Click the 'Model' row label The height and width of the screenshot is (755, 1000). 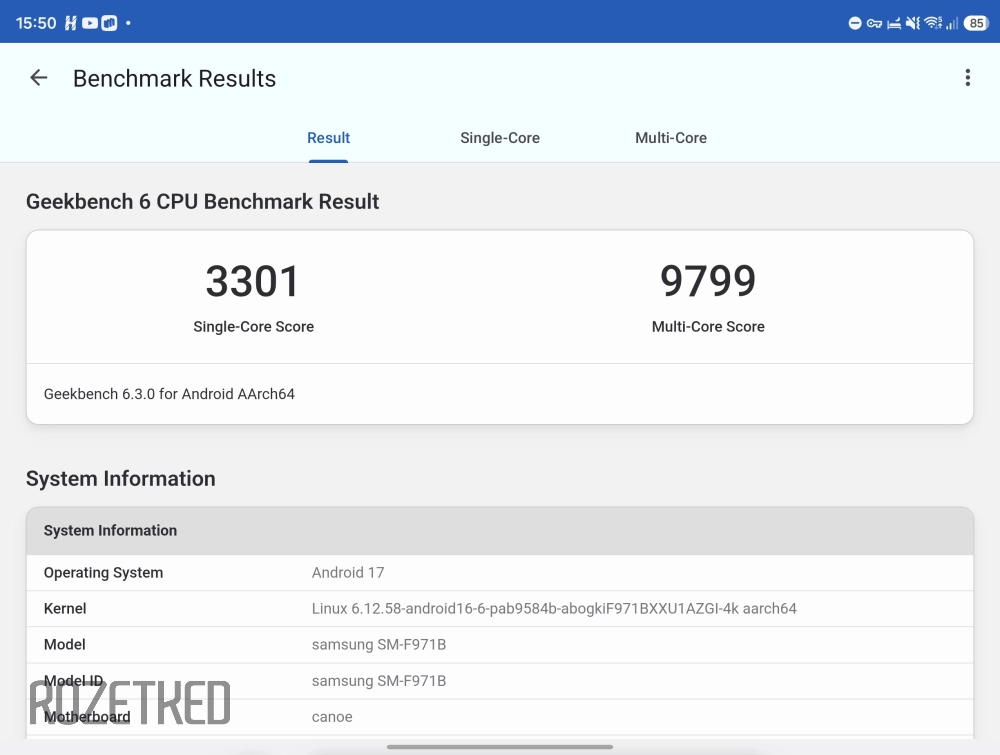click(x=64, y=645)
